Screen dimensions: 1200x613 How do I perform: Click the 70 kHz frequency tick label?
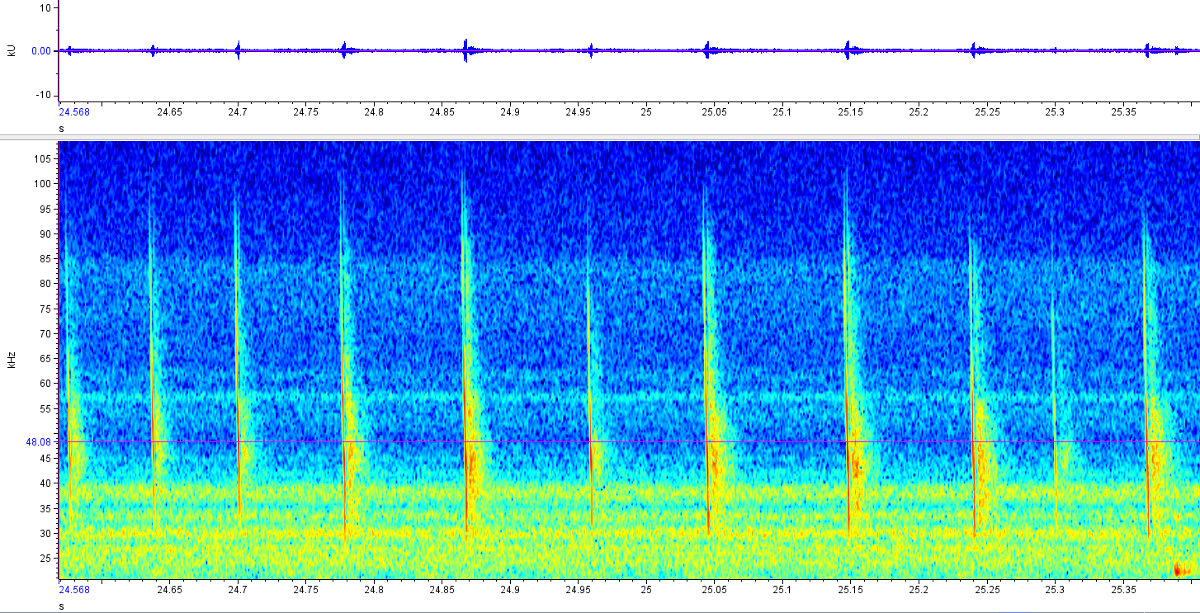pyautogui.click(x=46, y=333)
